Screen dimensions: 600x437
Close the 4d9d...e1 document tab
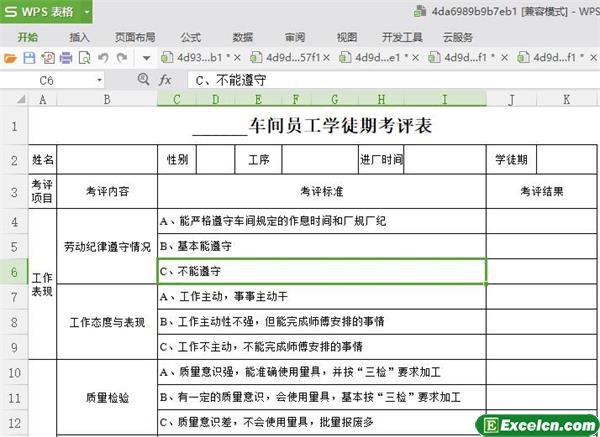click(x=416, y=58)
